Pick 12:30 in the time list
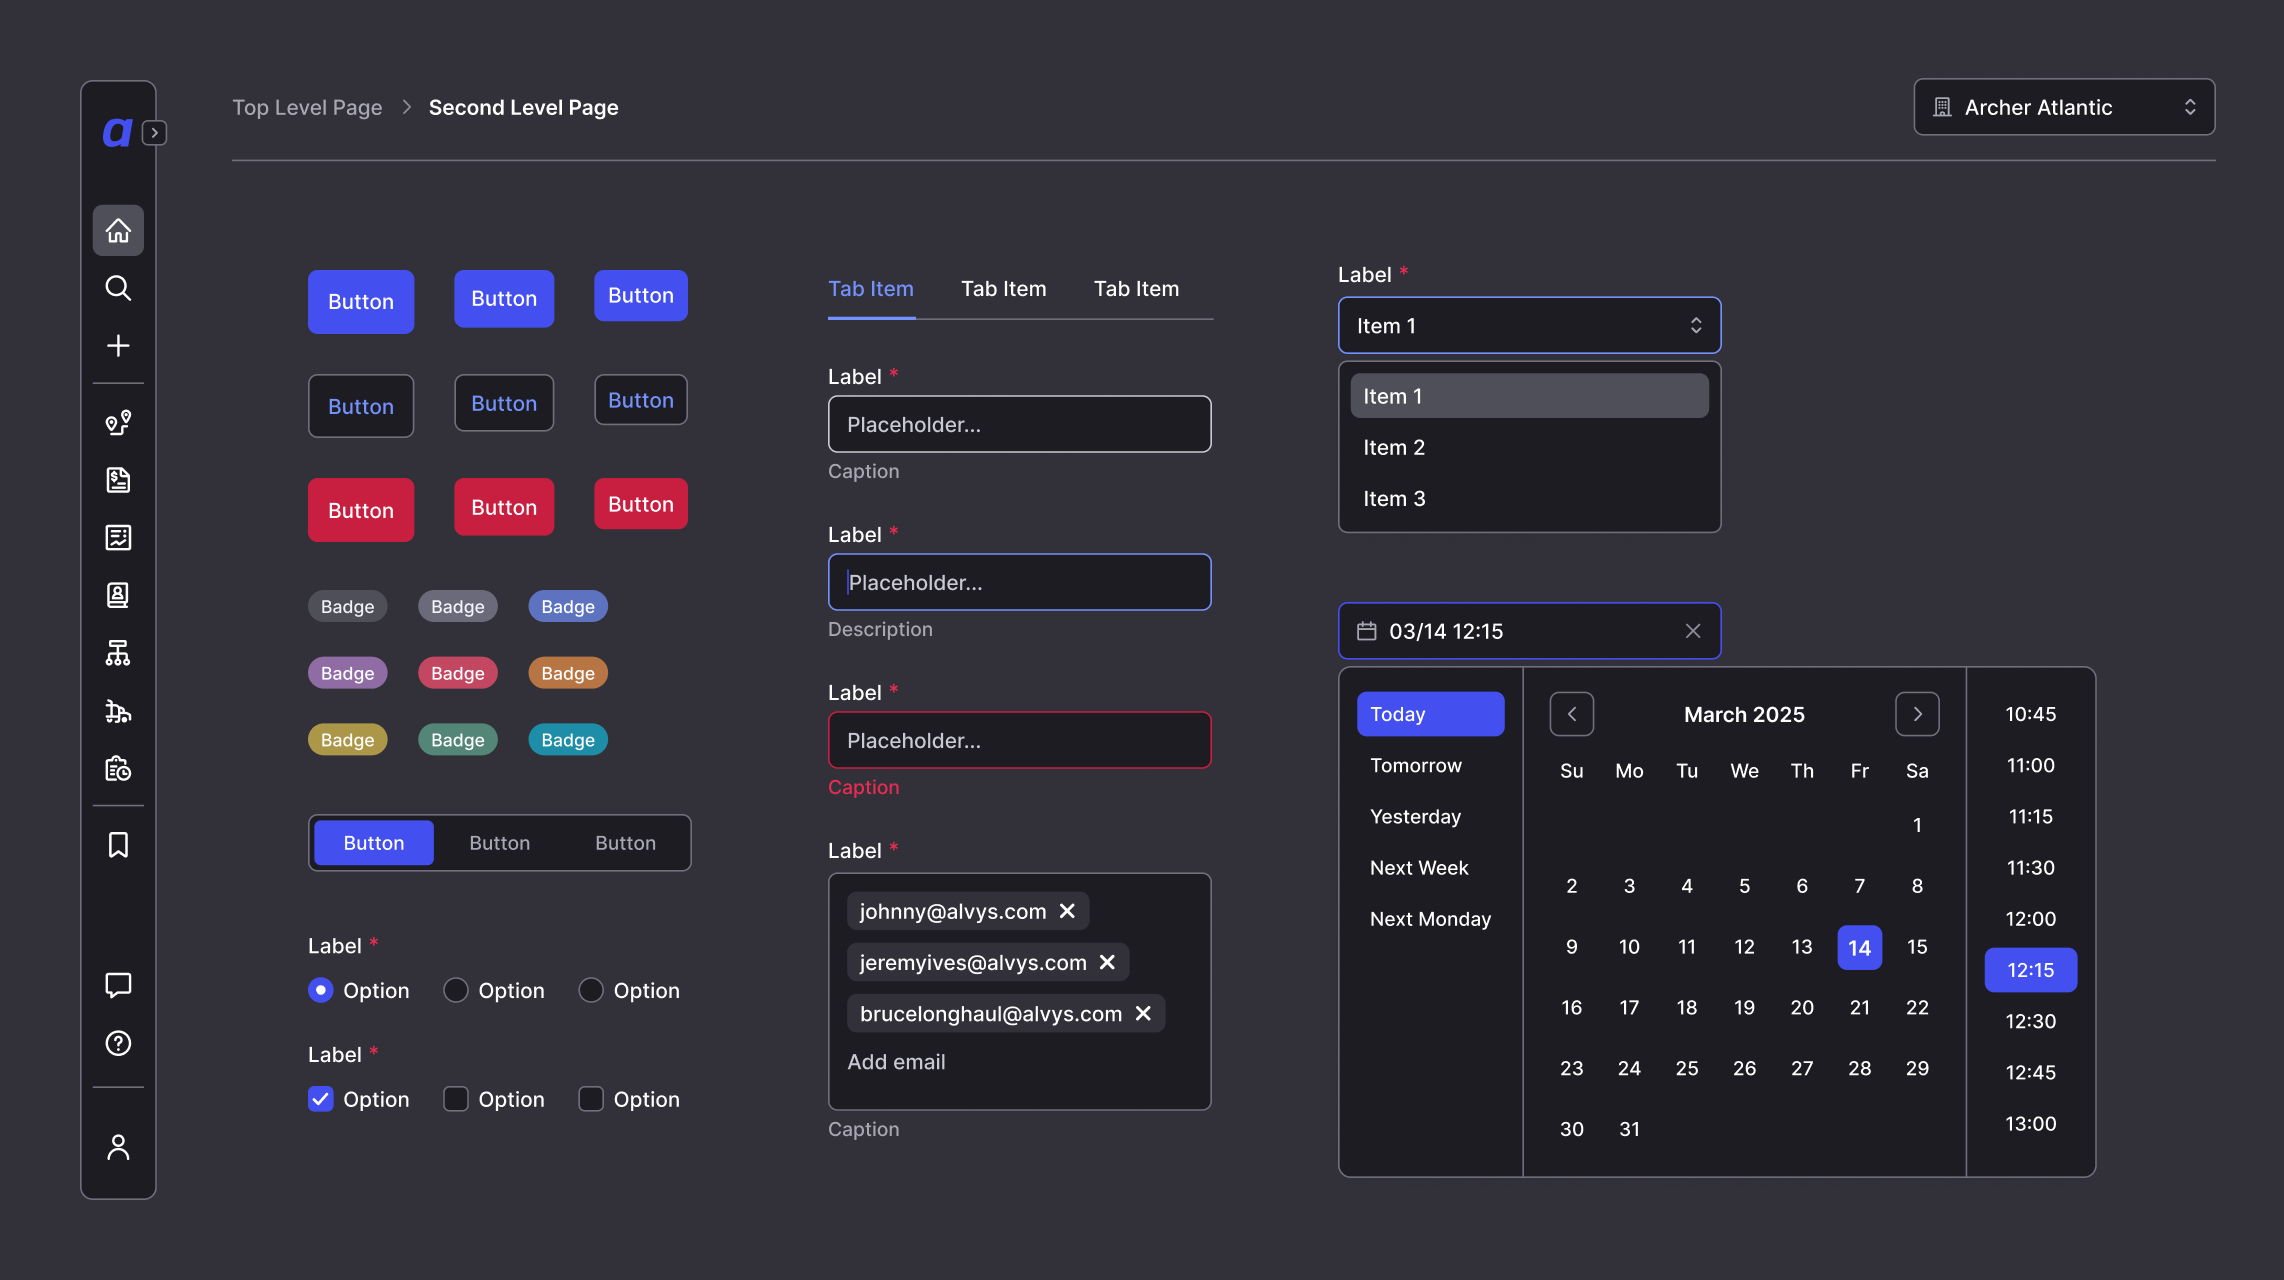2284x1280 pixels. tap(2030, 1021)
